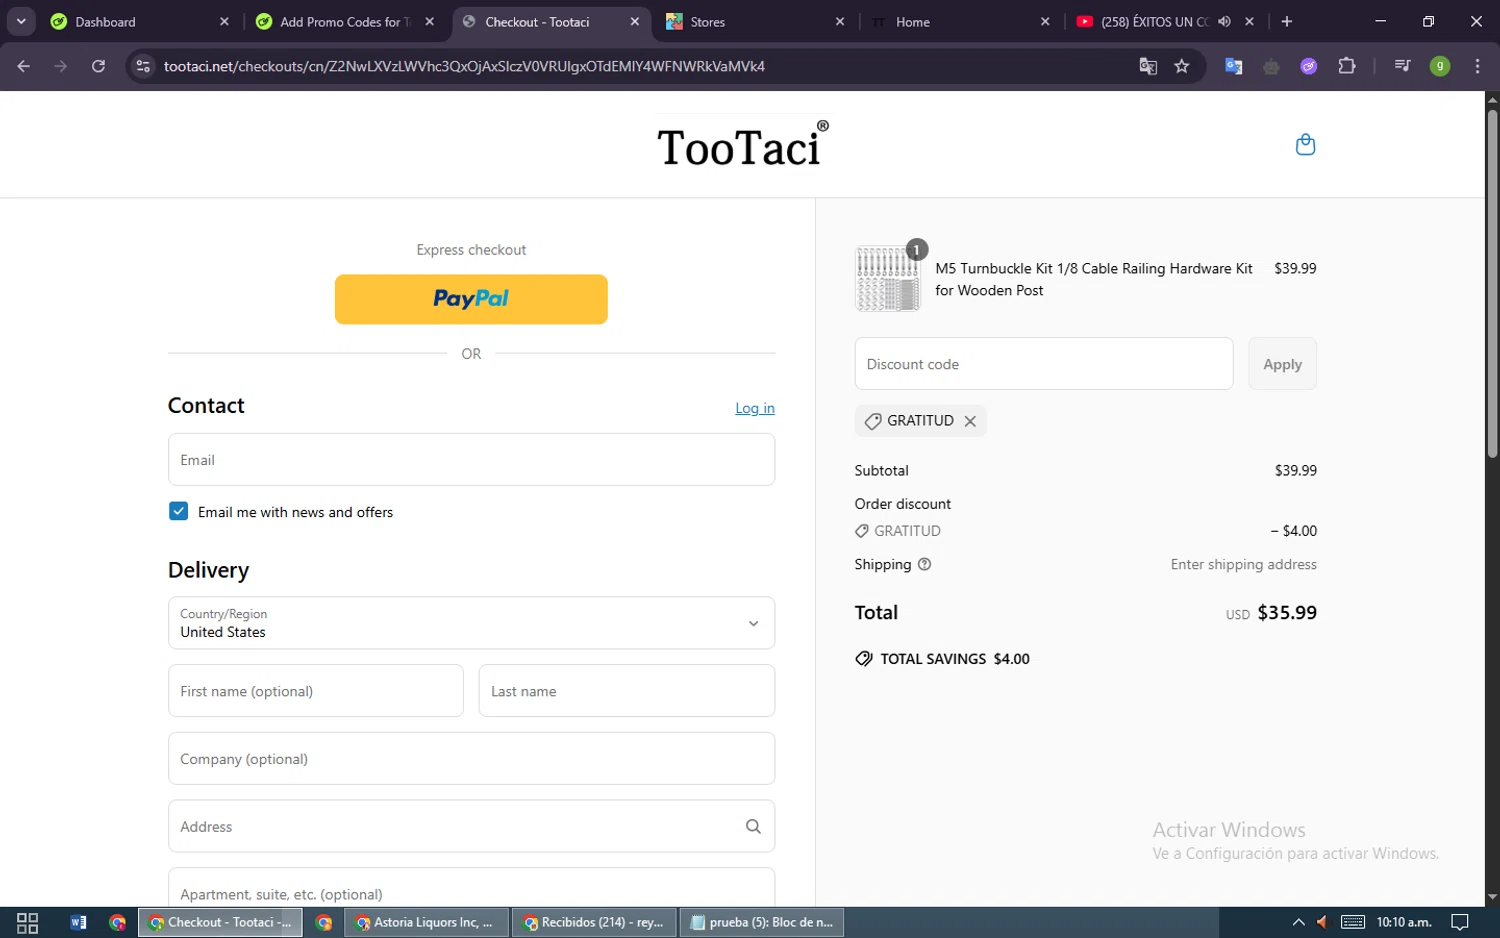Open the Astoria Liquors Inc taskbar window
The width and height of the screenshot is (1500, 938).
tap(427, 922)
